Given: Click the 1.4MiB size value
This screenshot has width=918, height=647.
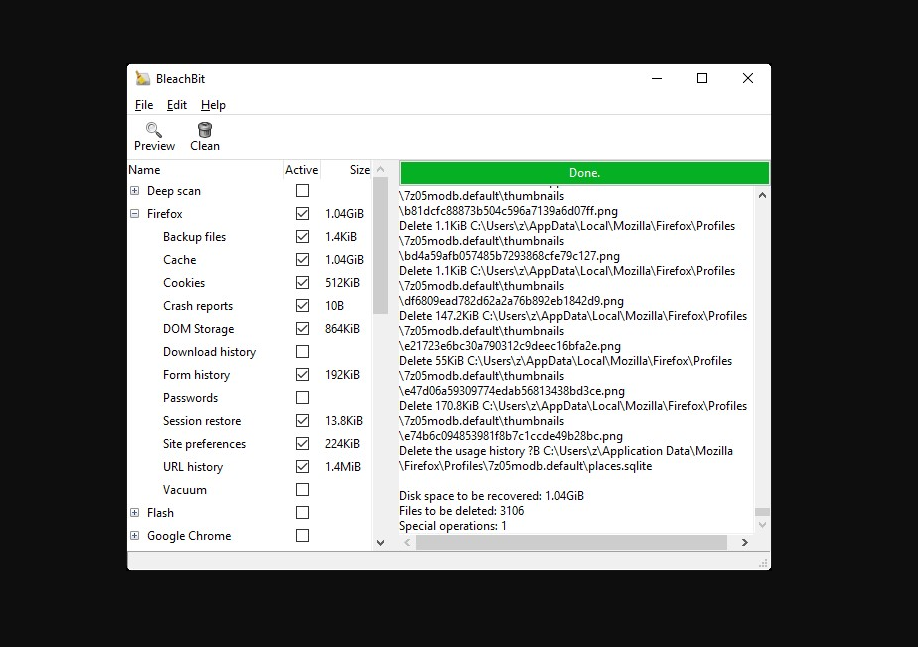Looking at the screenshot, I should 343,467.
